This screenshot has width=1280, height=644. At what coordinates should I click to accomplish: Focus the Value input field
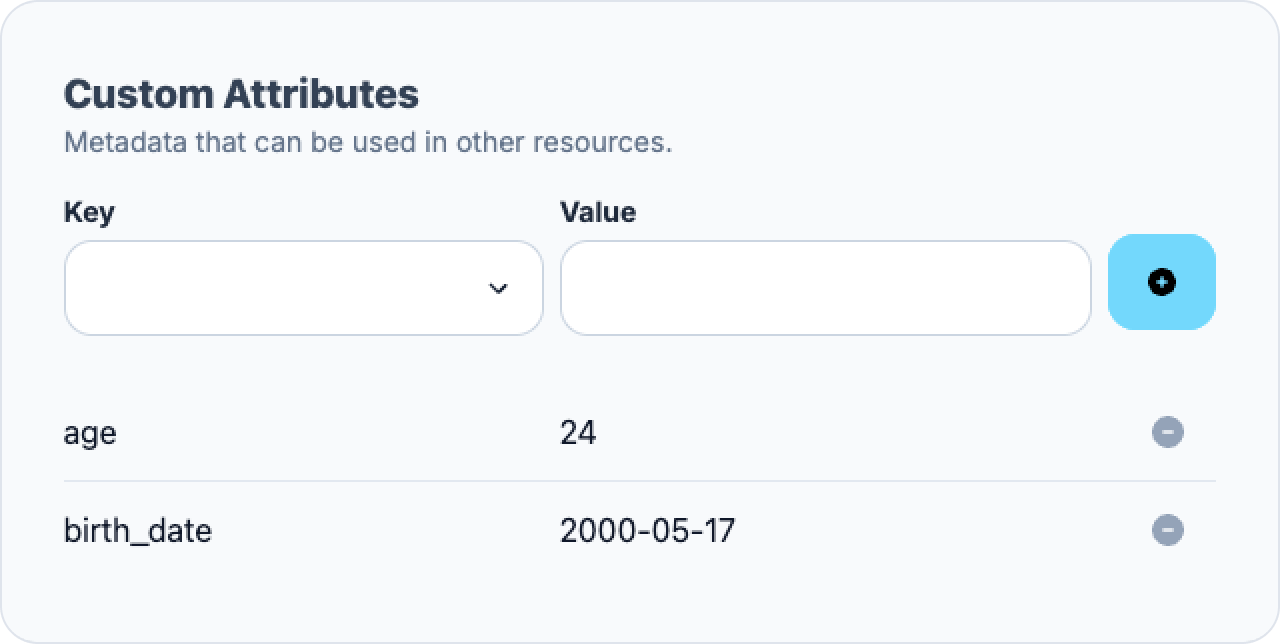point(826,288)
